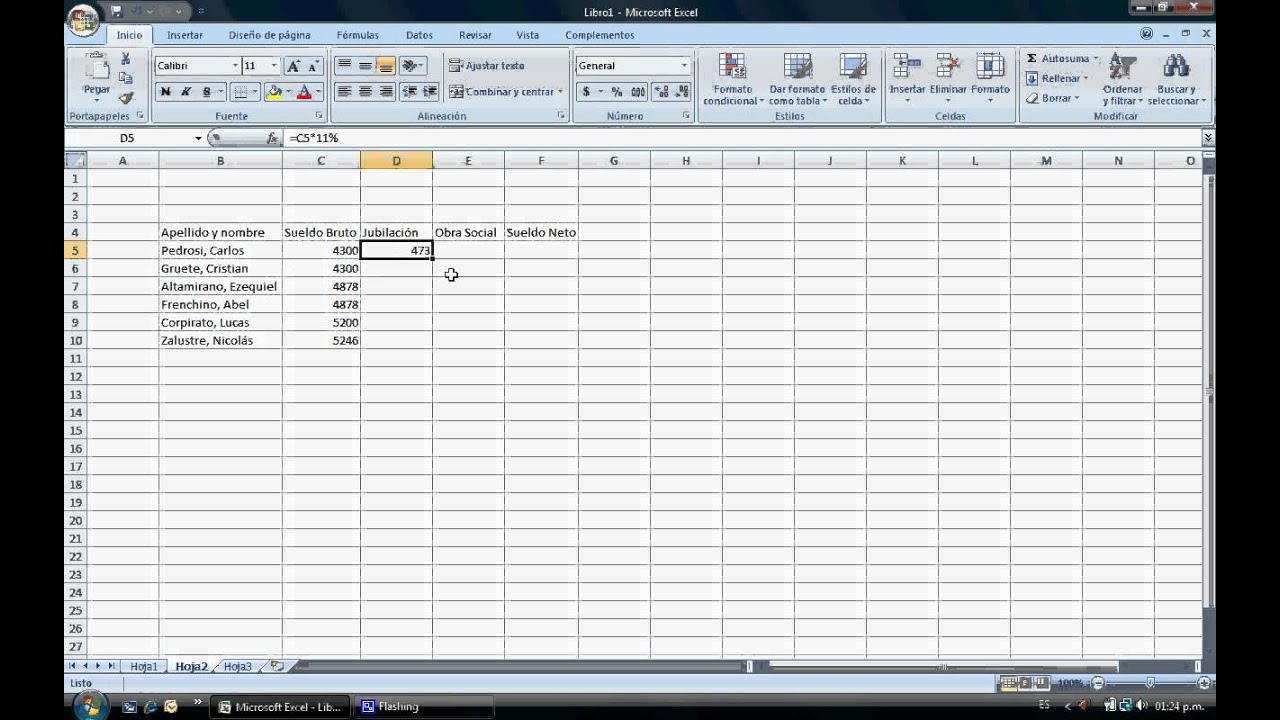The height and width of the screenshot is (720, 1280).
Task: Click the Buscar y seleccionar binoculars icon
Action: pos(1176,67)
